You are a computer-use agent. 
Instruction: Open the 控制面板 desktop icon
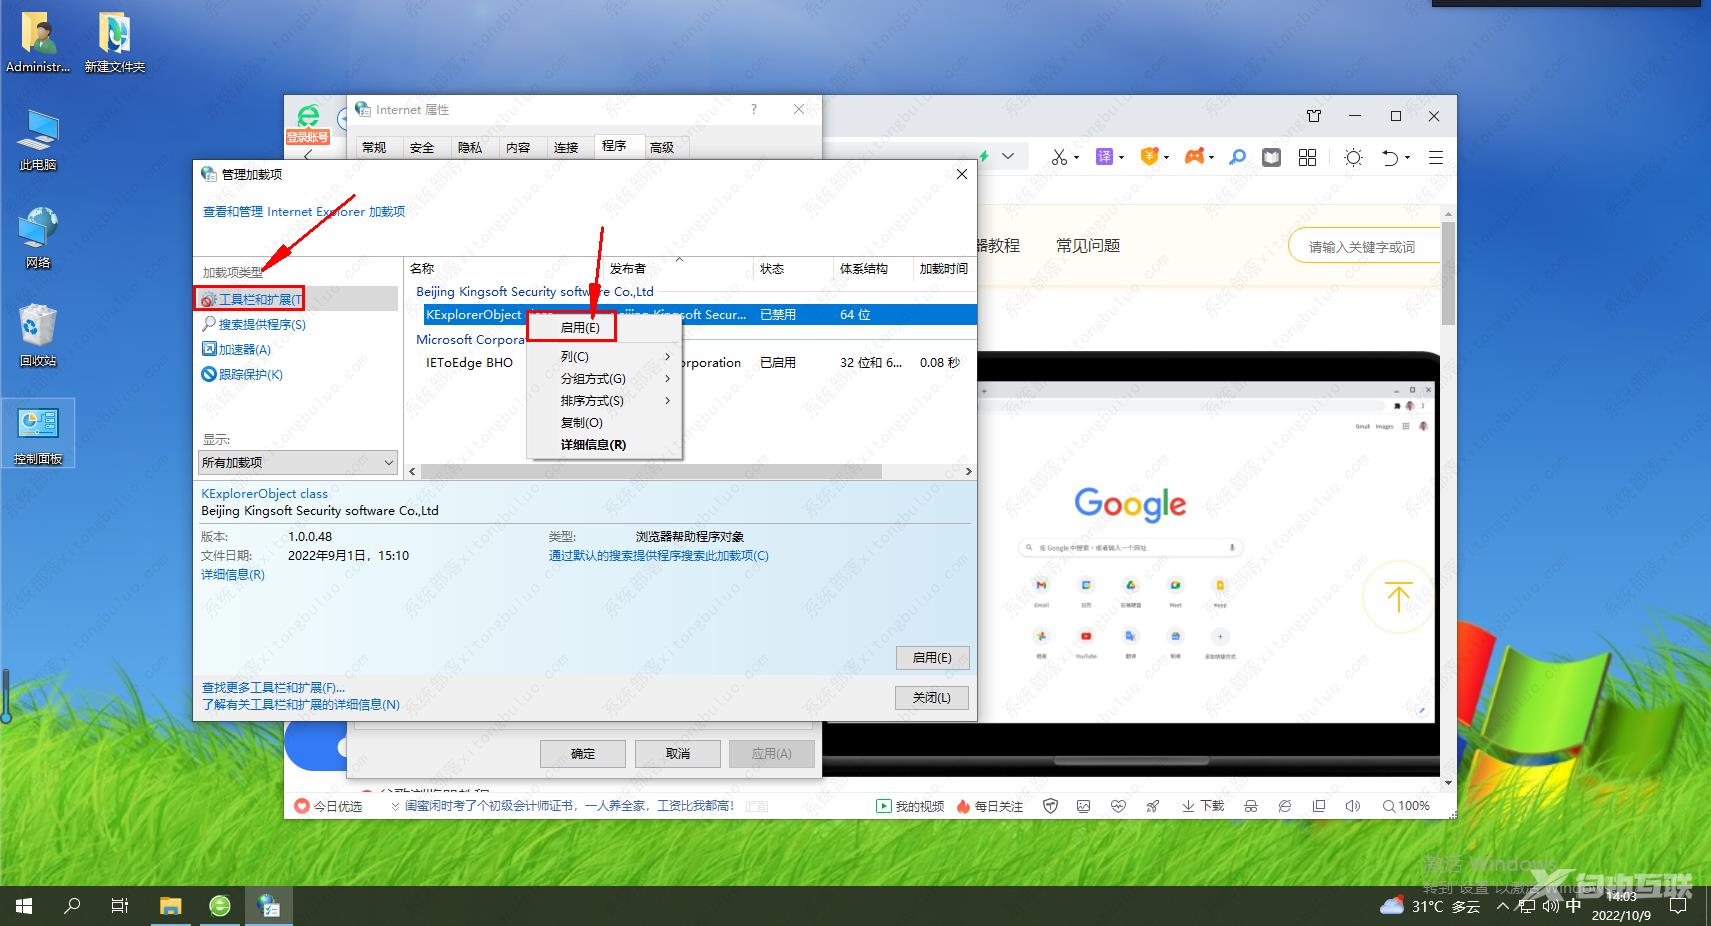click(38, 436)
